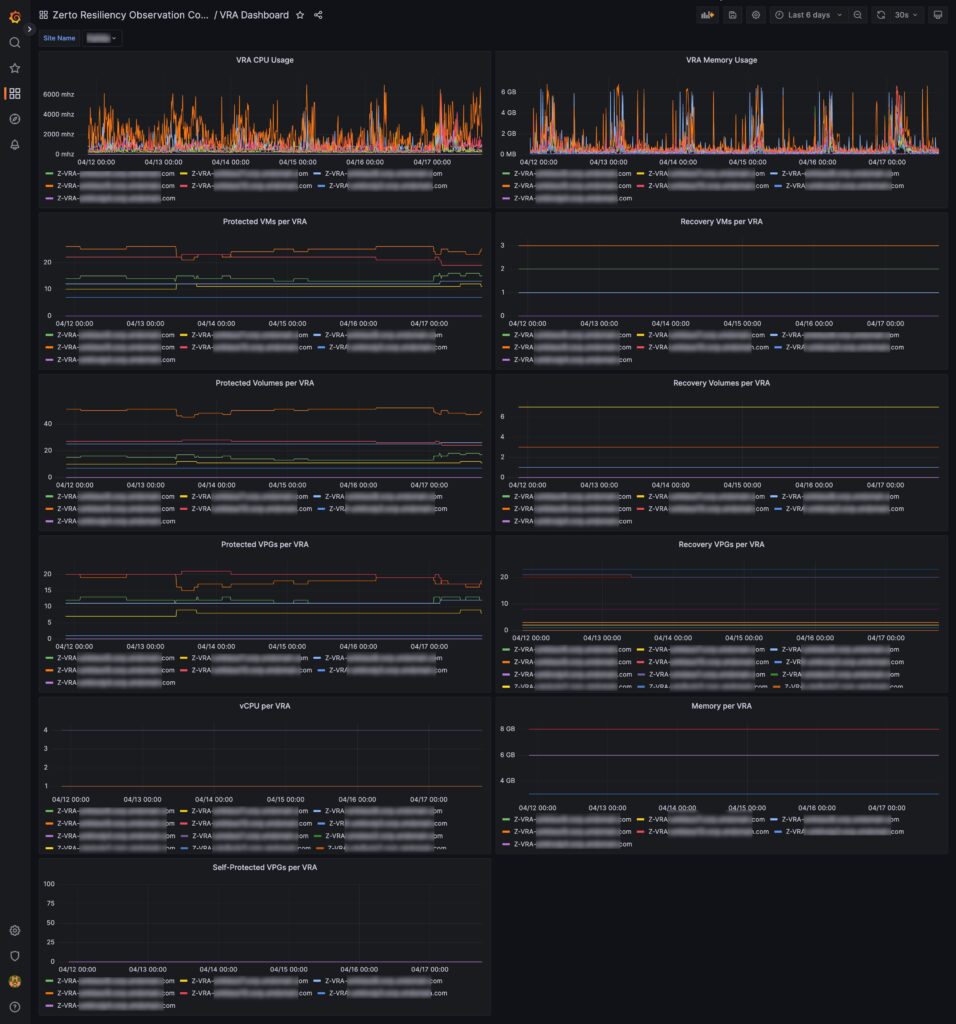The width and height of the screenshot is (956, 1024).
Task: Click the 6 GB axis label in VRA Memory Usage
Action: click(508, 92)
